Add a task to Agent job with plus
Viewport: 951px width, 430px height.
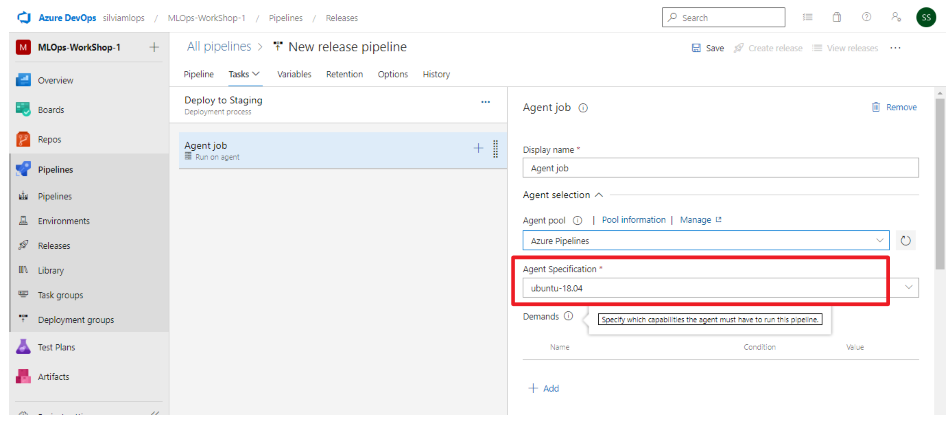478,148
